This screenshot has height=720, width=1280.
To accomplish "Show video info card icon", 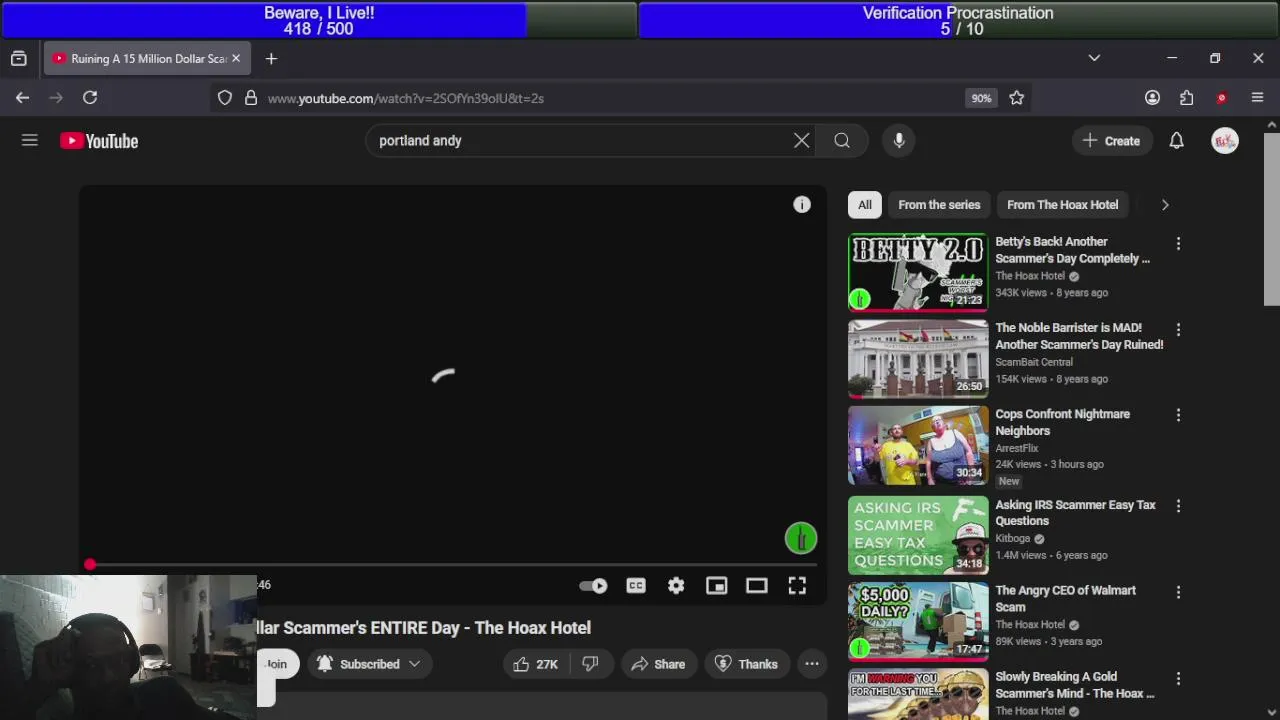I will tap(802, 204).
